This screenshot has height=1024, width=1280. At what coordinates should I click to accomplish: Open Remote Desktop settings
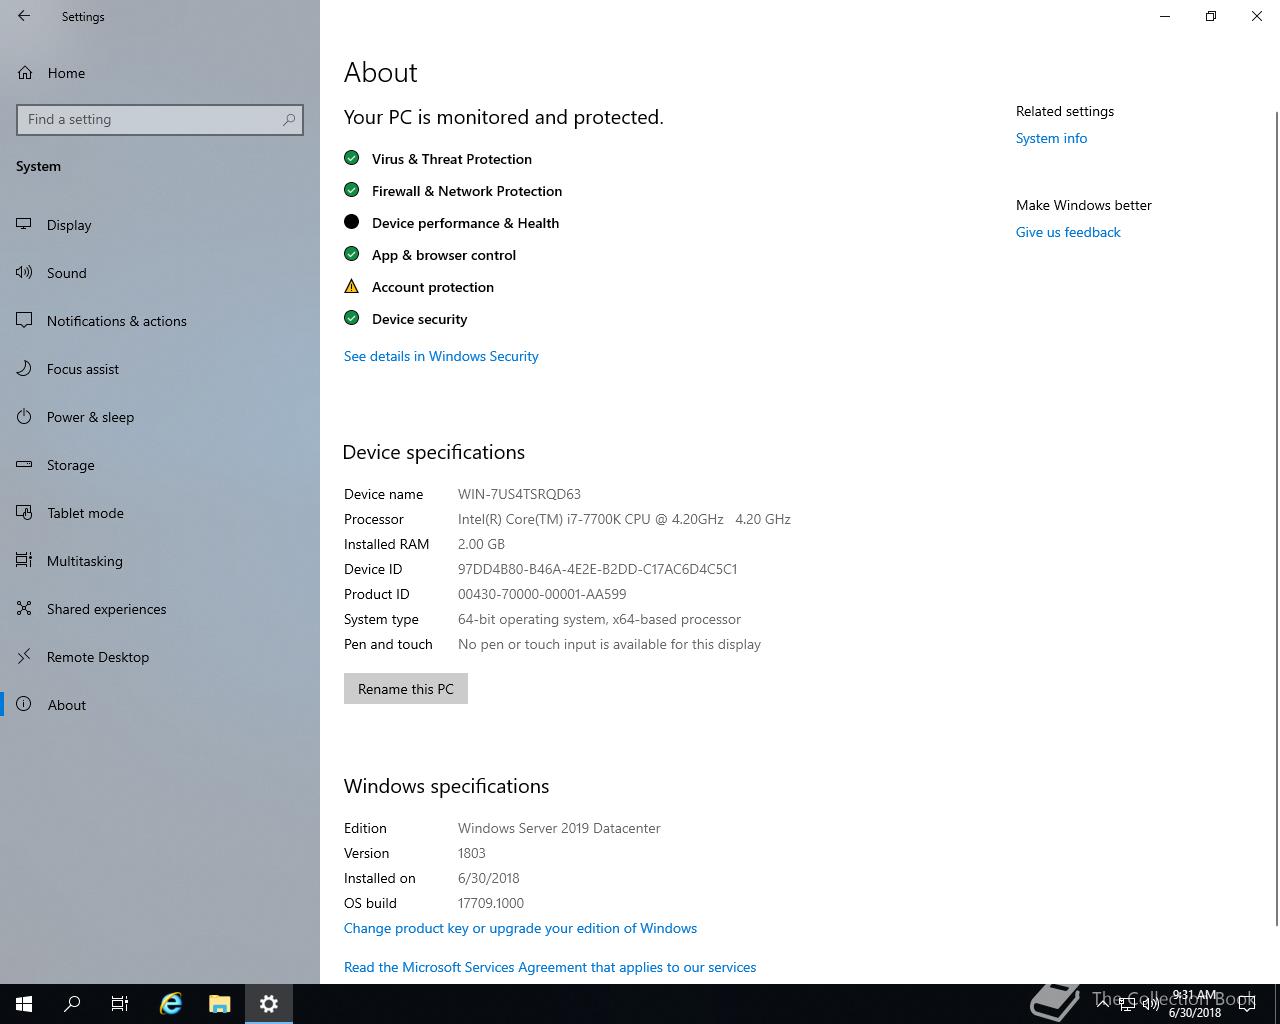click(x=160, y=657)
